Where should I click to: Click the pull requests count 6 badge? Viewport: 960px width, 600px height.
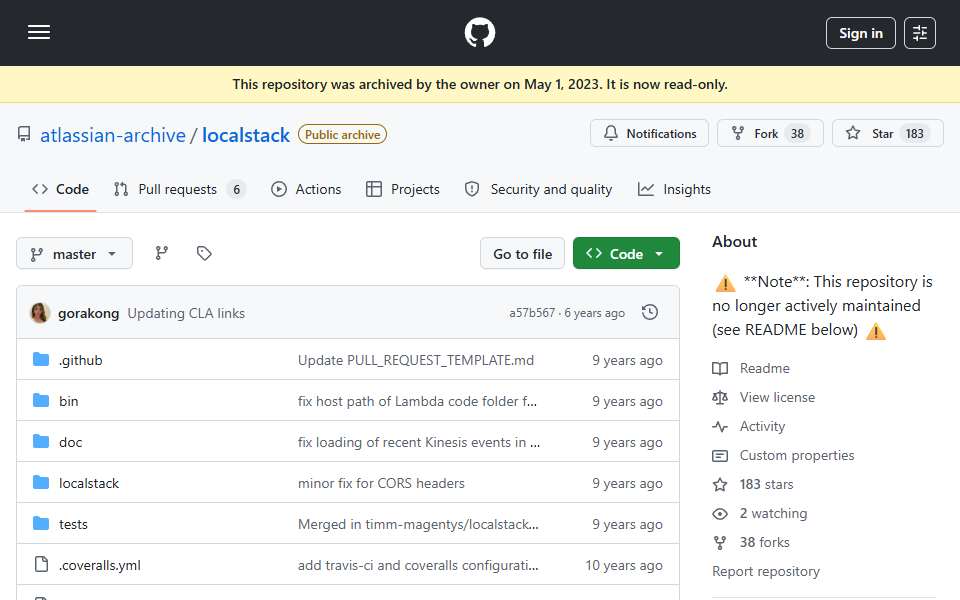(236, 189)
